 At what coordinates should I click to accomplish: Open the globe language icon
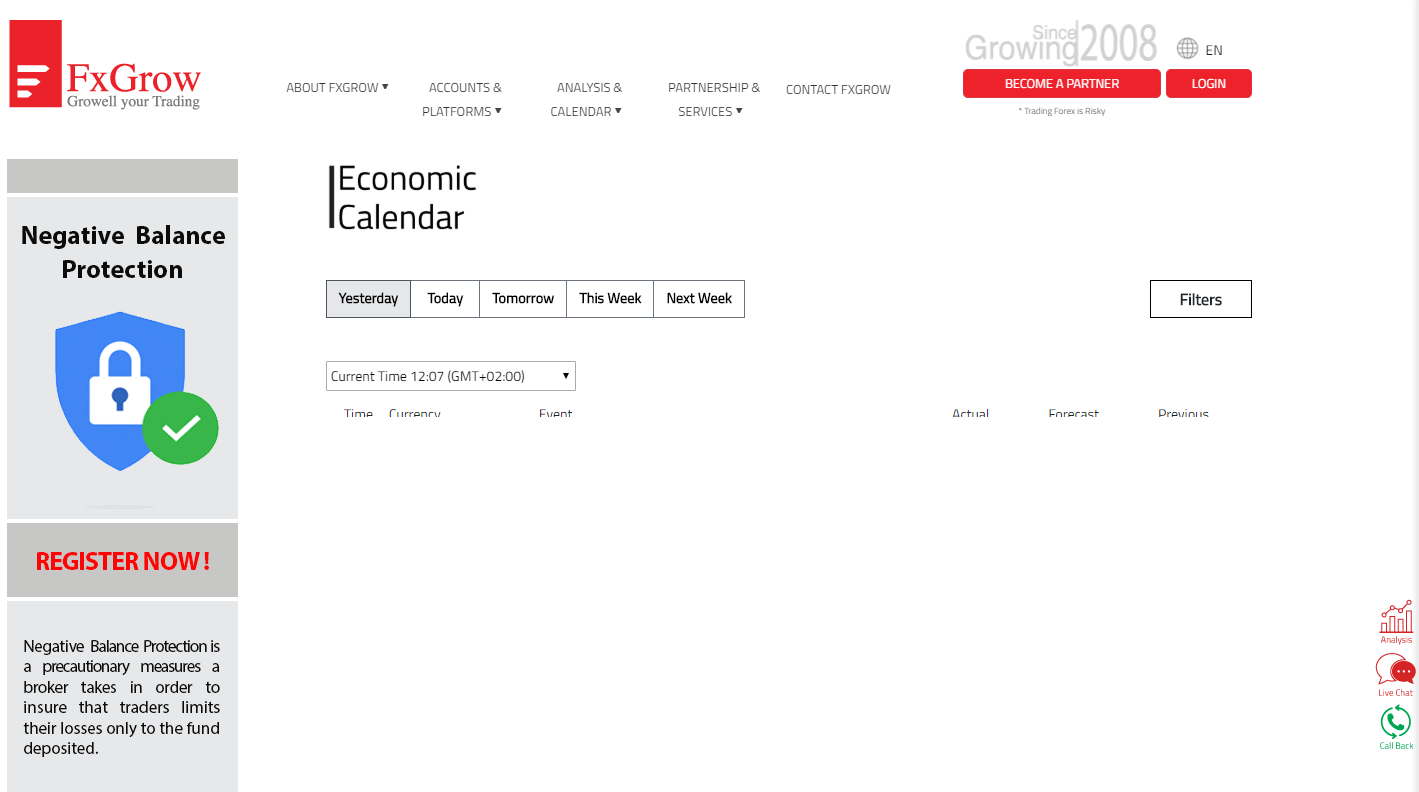1187,48
